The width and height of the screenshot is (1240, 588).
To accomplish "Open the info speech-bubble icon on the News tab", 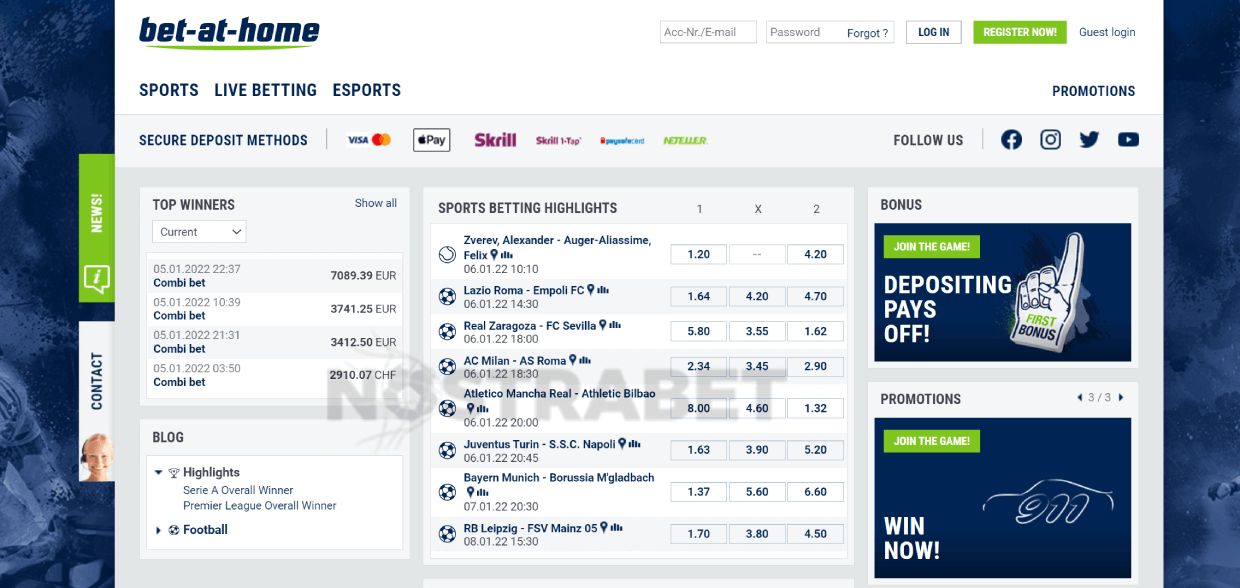I will point(96,278).
